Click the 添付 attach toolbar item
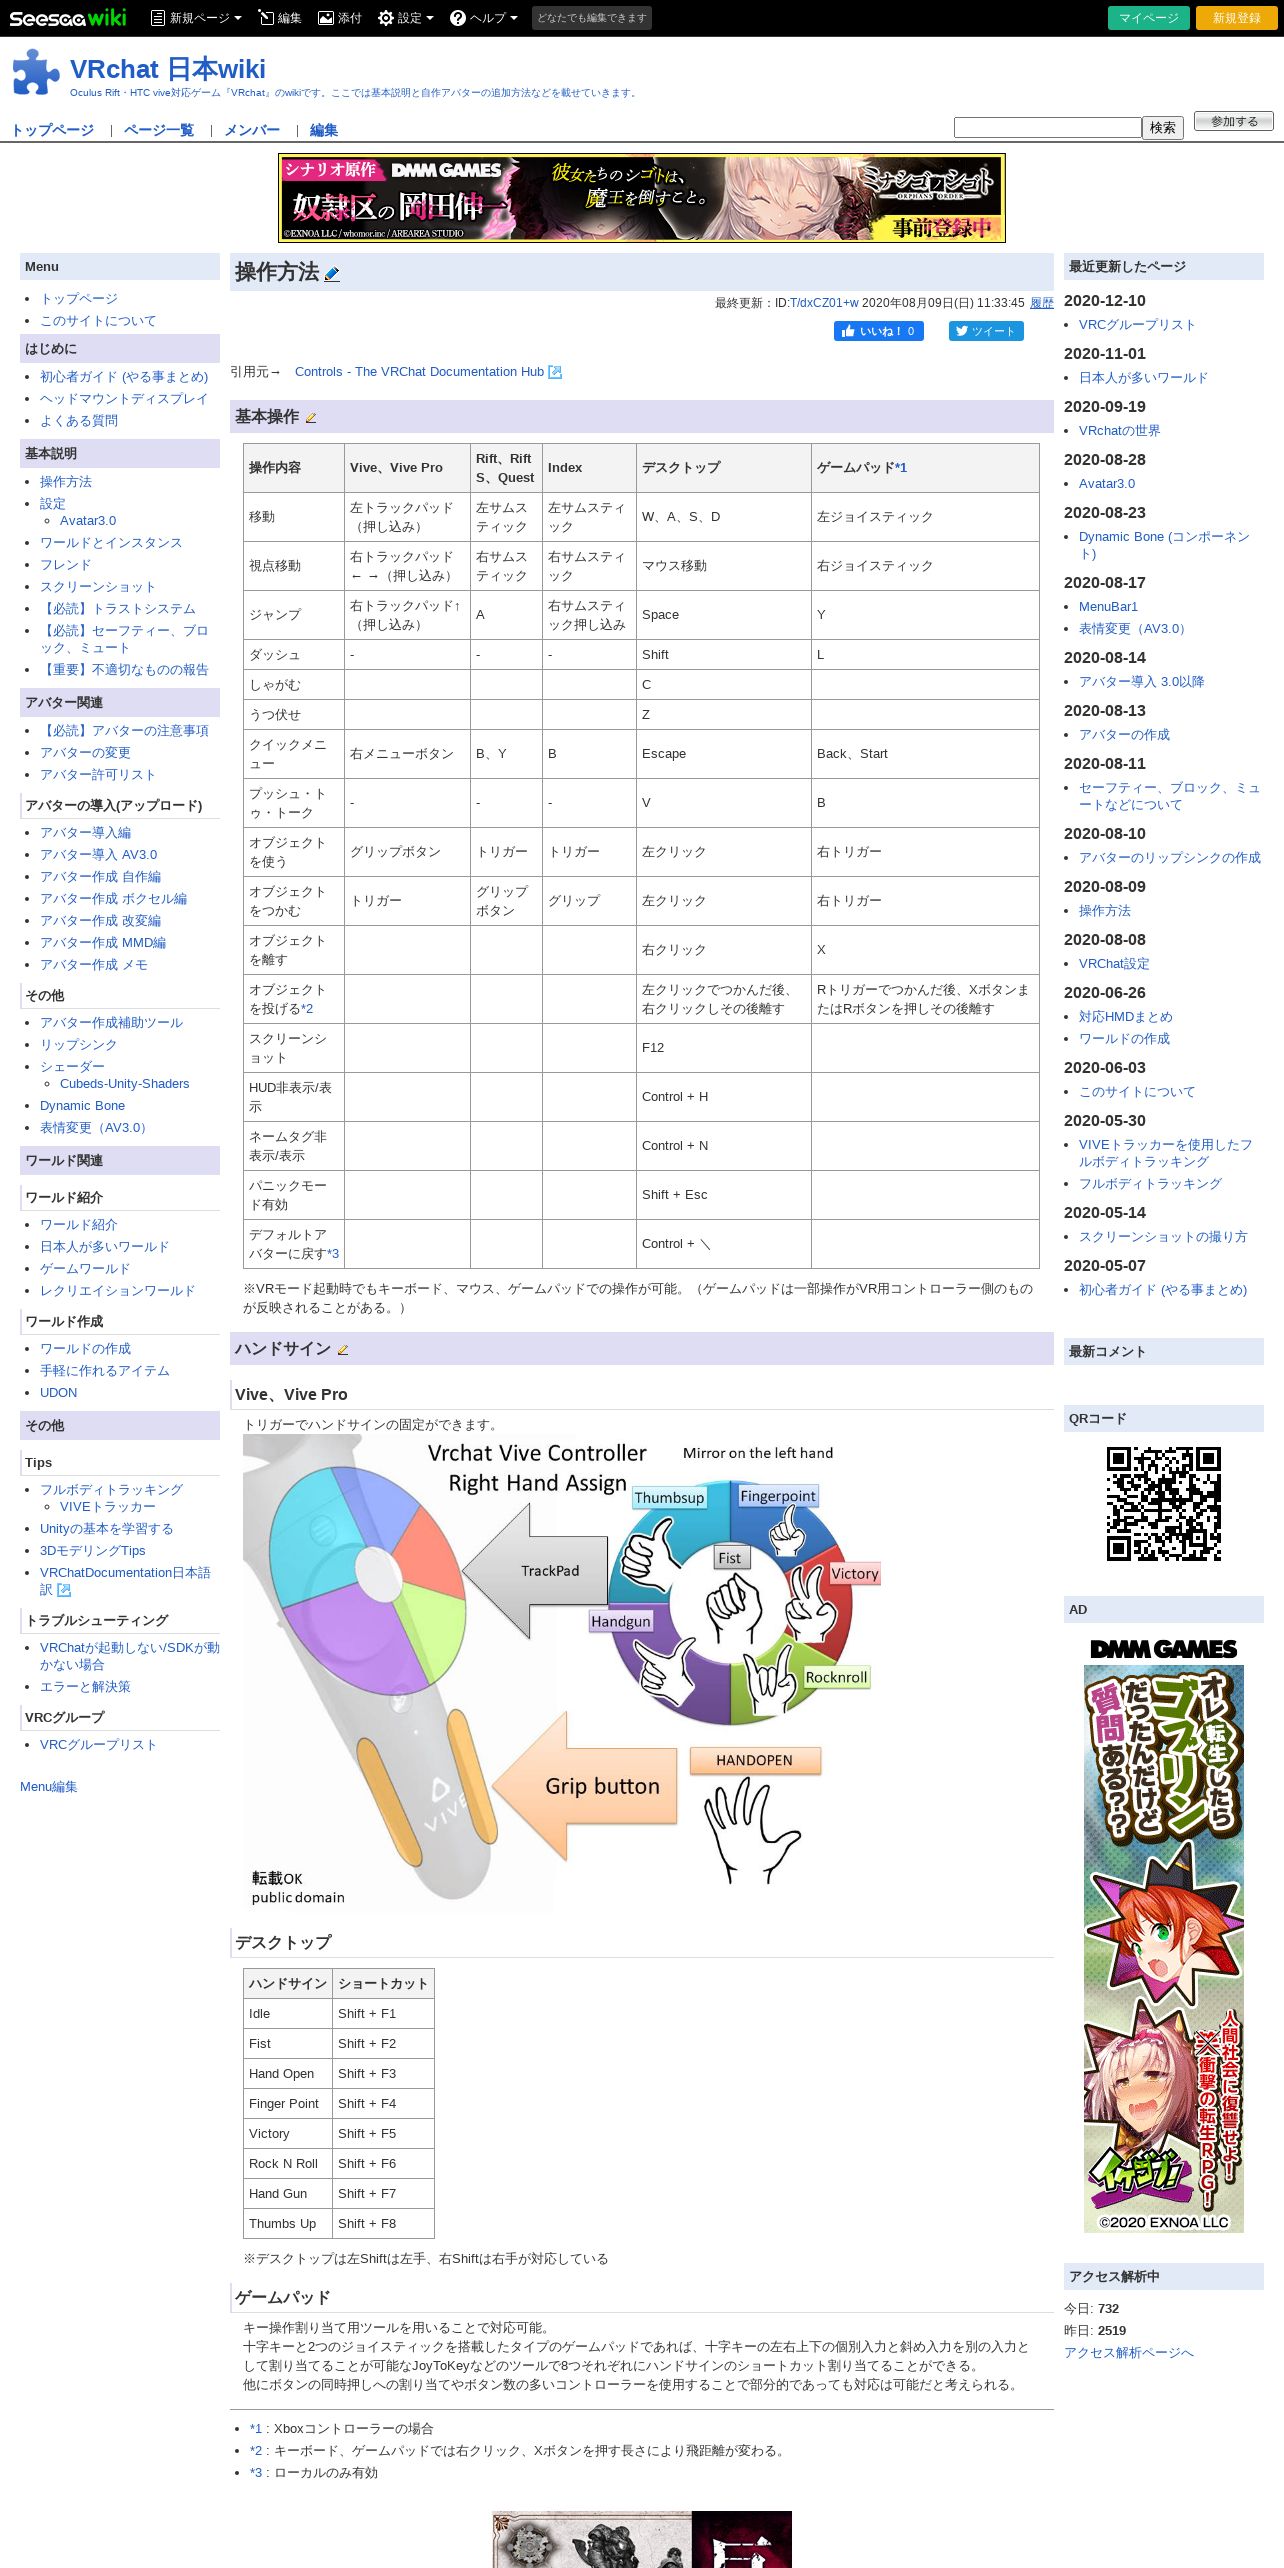 [x=339, y=18]
